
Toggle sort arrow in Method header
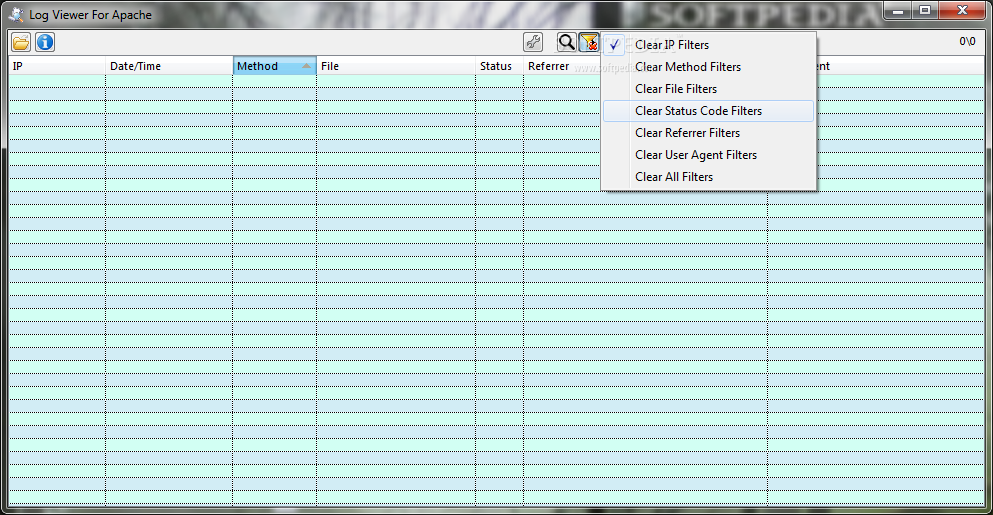[307, 66]
